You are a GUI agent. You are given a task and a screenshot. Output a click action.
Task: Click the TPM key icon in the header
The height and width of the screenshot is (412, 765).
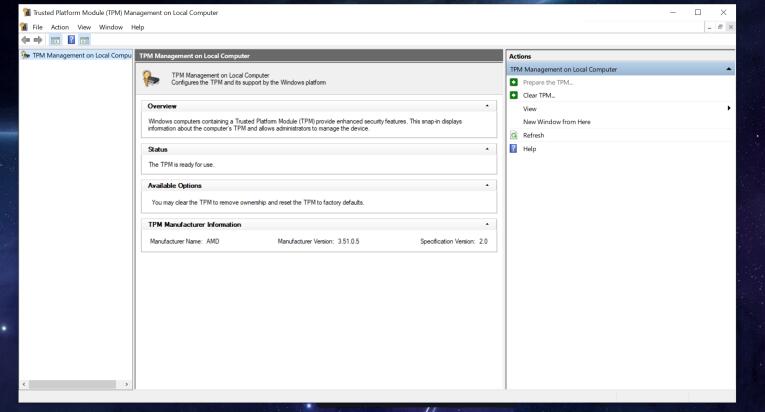(151, 79)
